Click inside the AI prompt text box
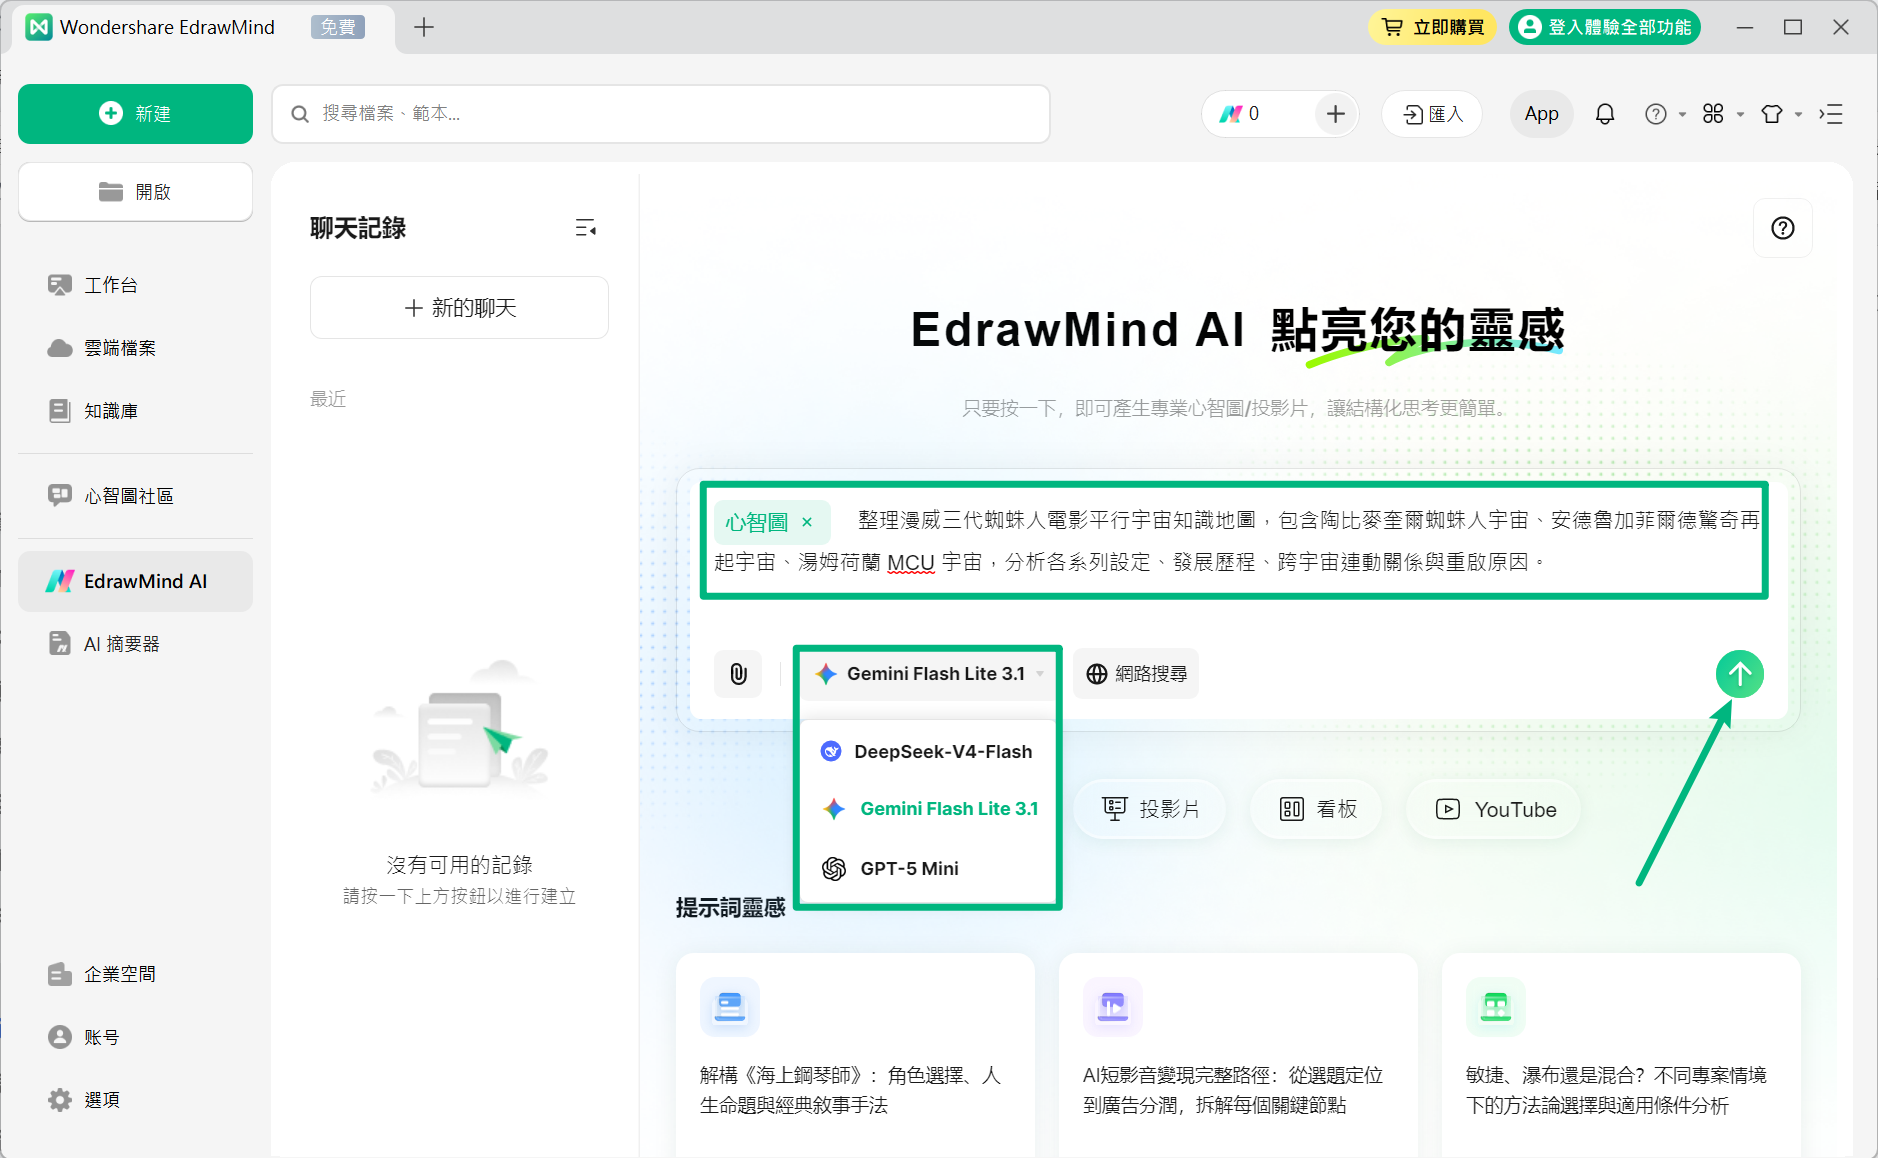This screenshot has height=1158, width=1878. 1234,541
